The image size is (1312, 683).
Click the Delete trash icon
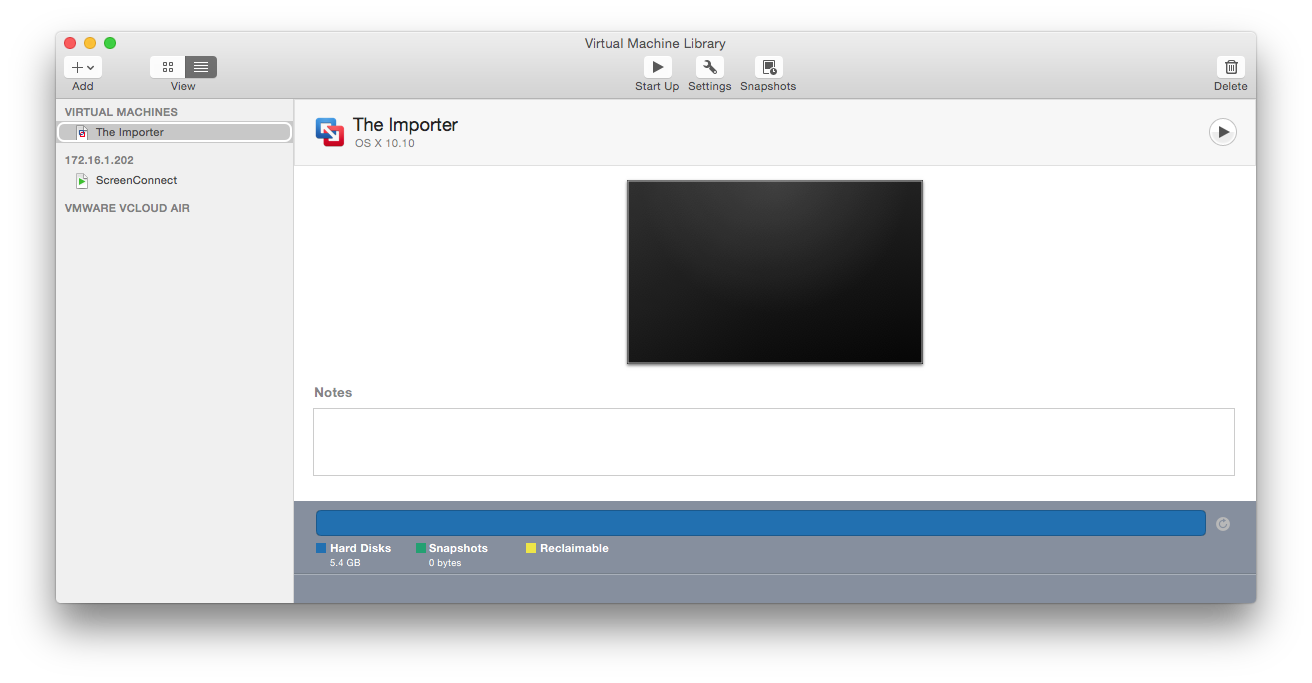[x=1231, y=67]
